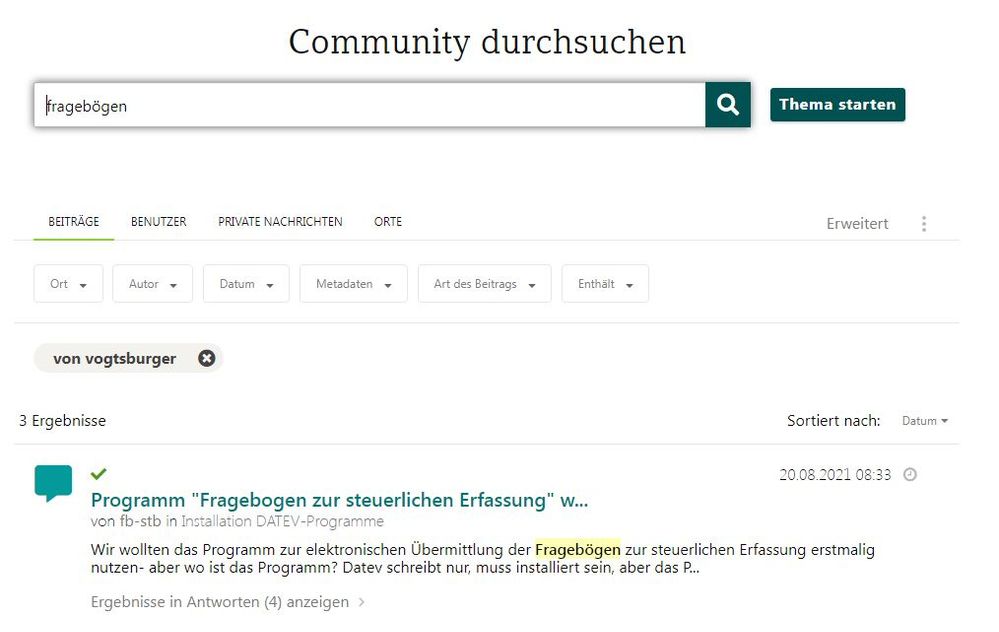Click the clock icon beside the post date
This screenshot has width=999, height=632.
tap(910, 475)
